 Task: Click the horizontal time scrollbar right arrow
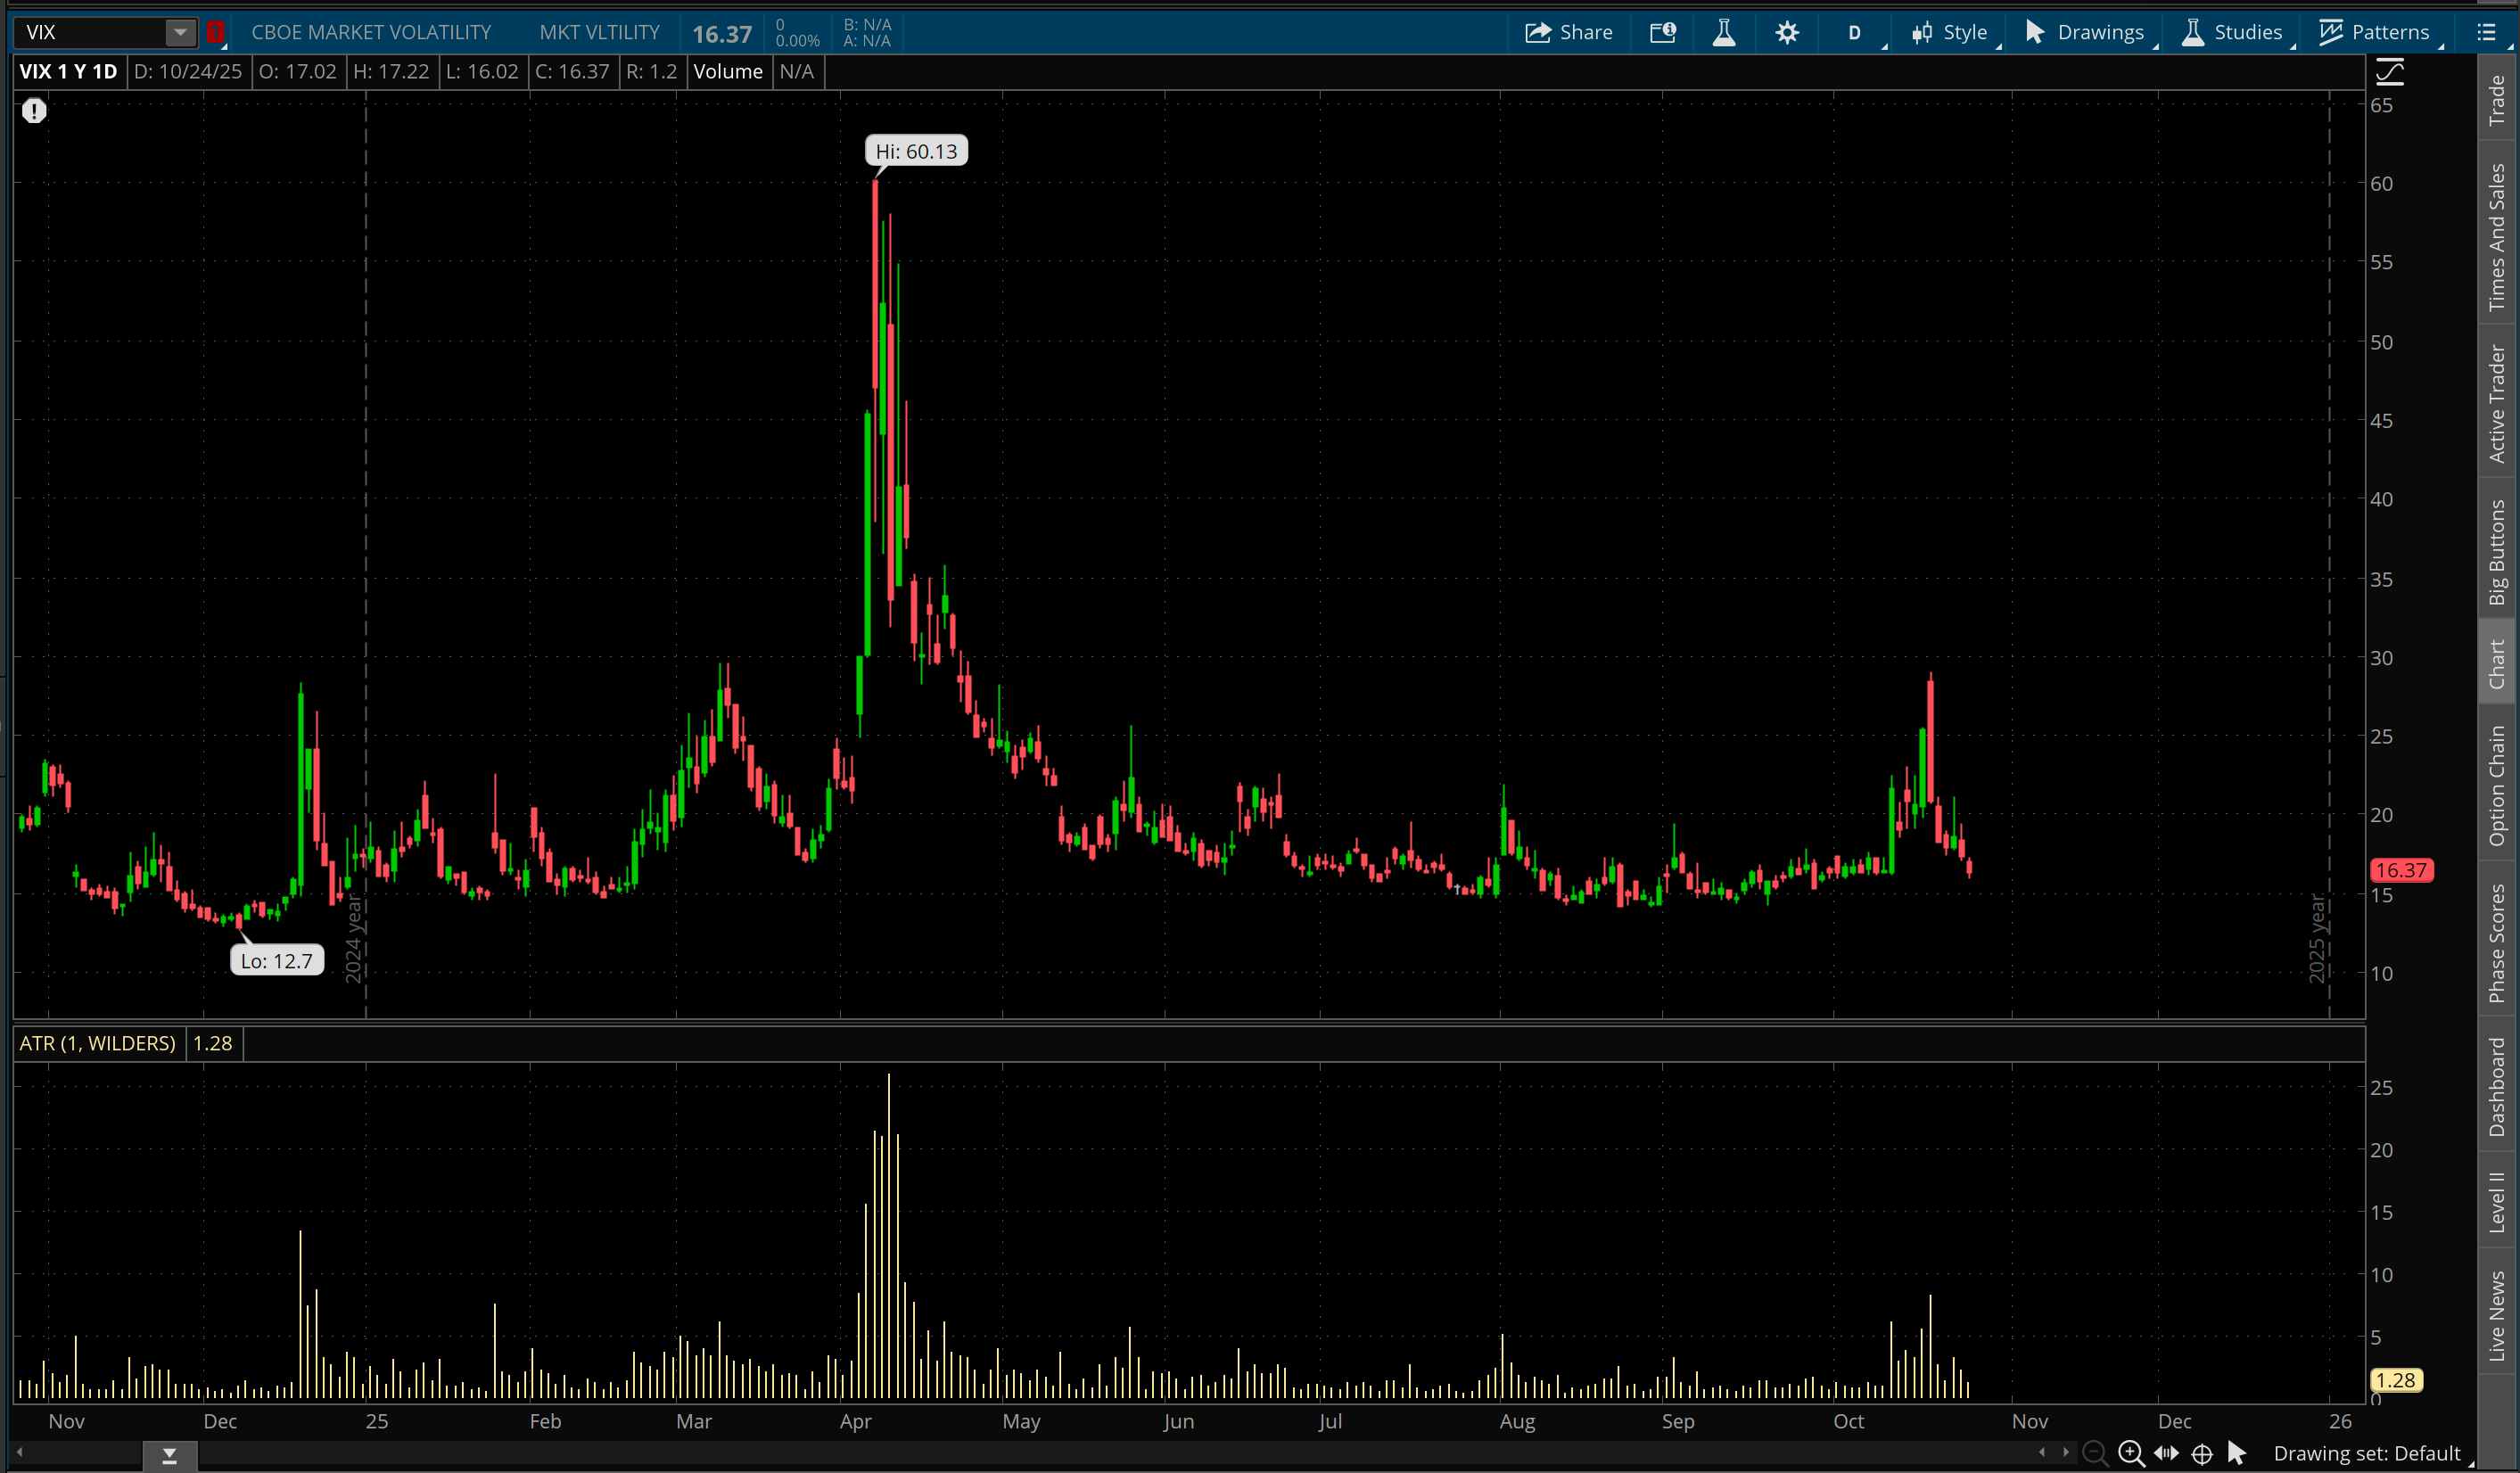click(x=2066, y=1452)
